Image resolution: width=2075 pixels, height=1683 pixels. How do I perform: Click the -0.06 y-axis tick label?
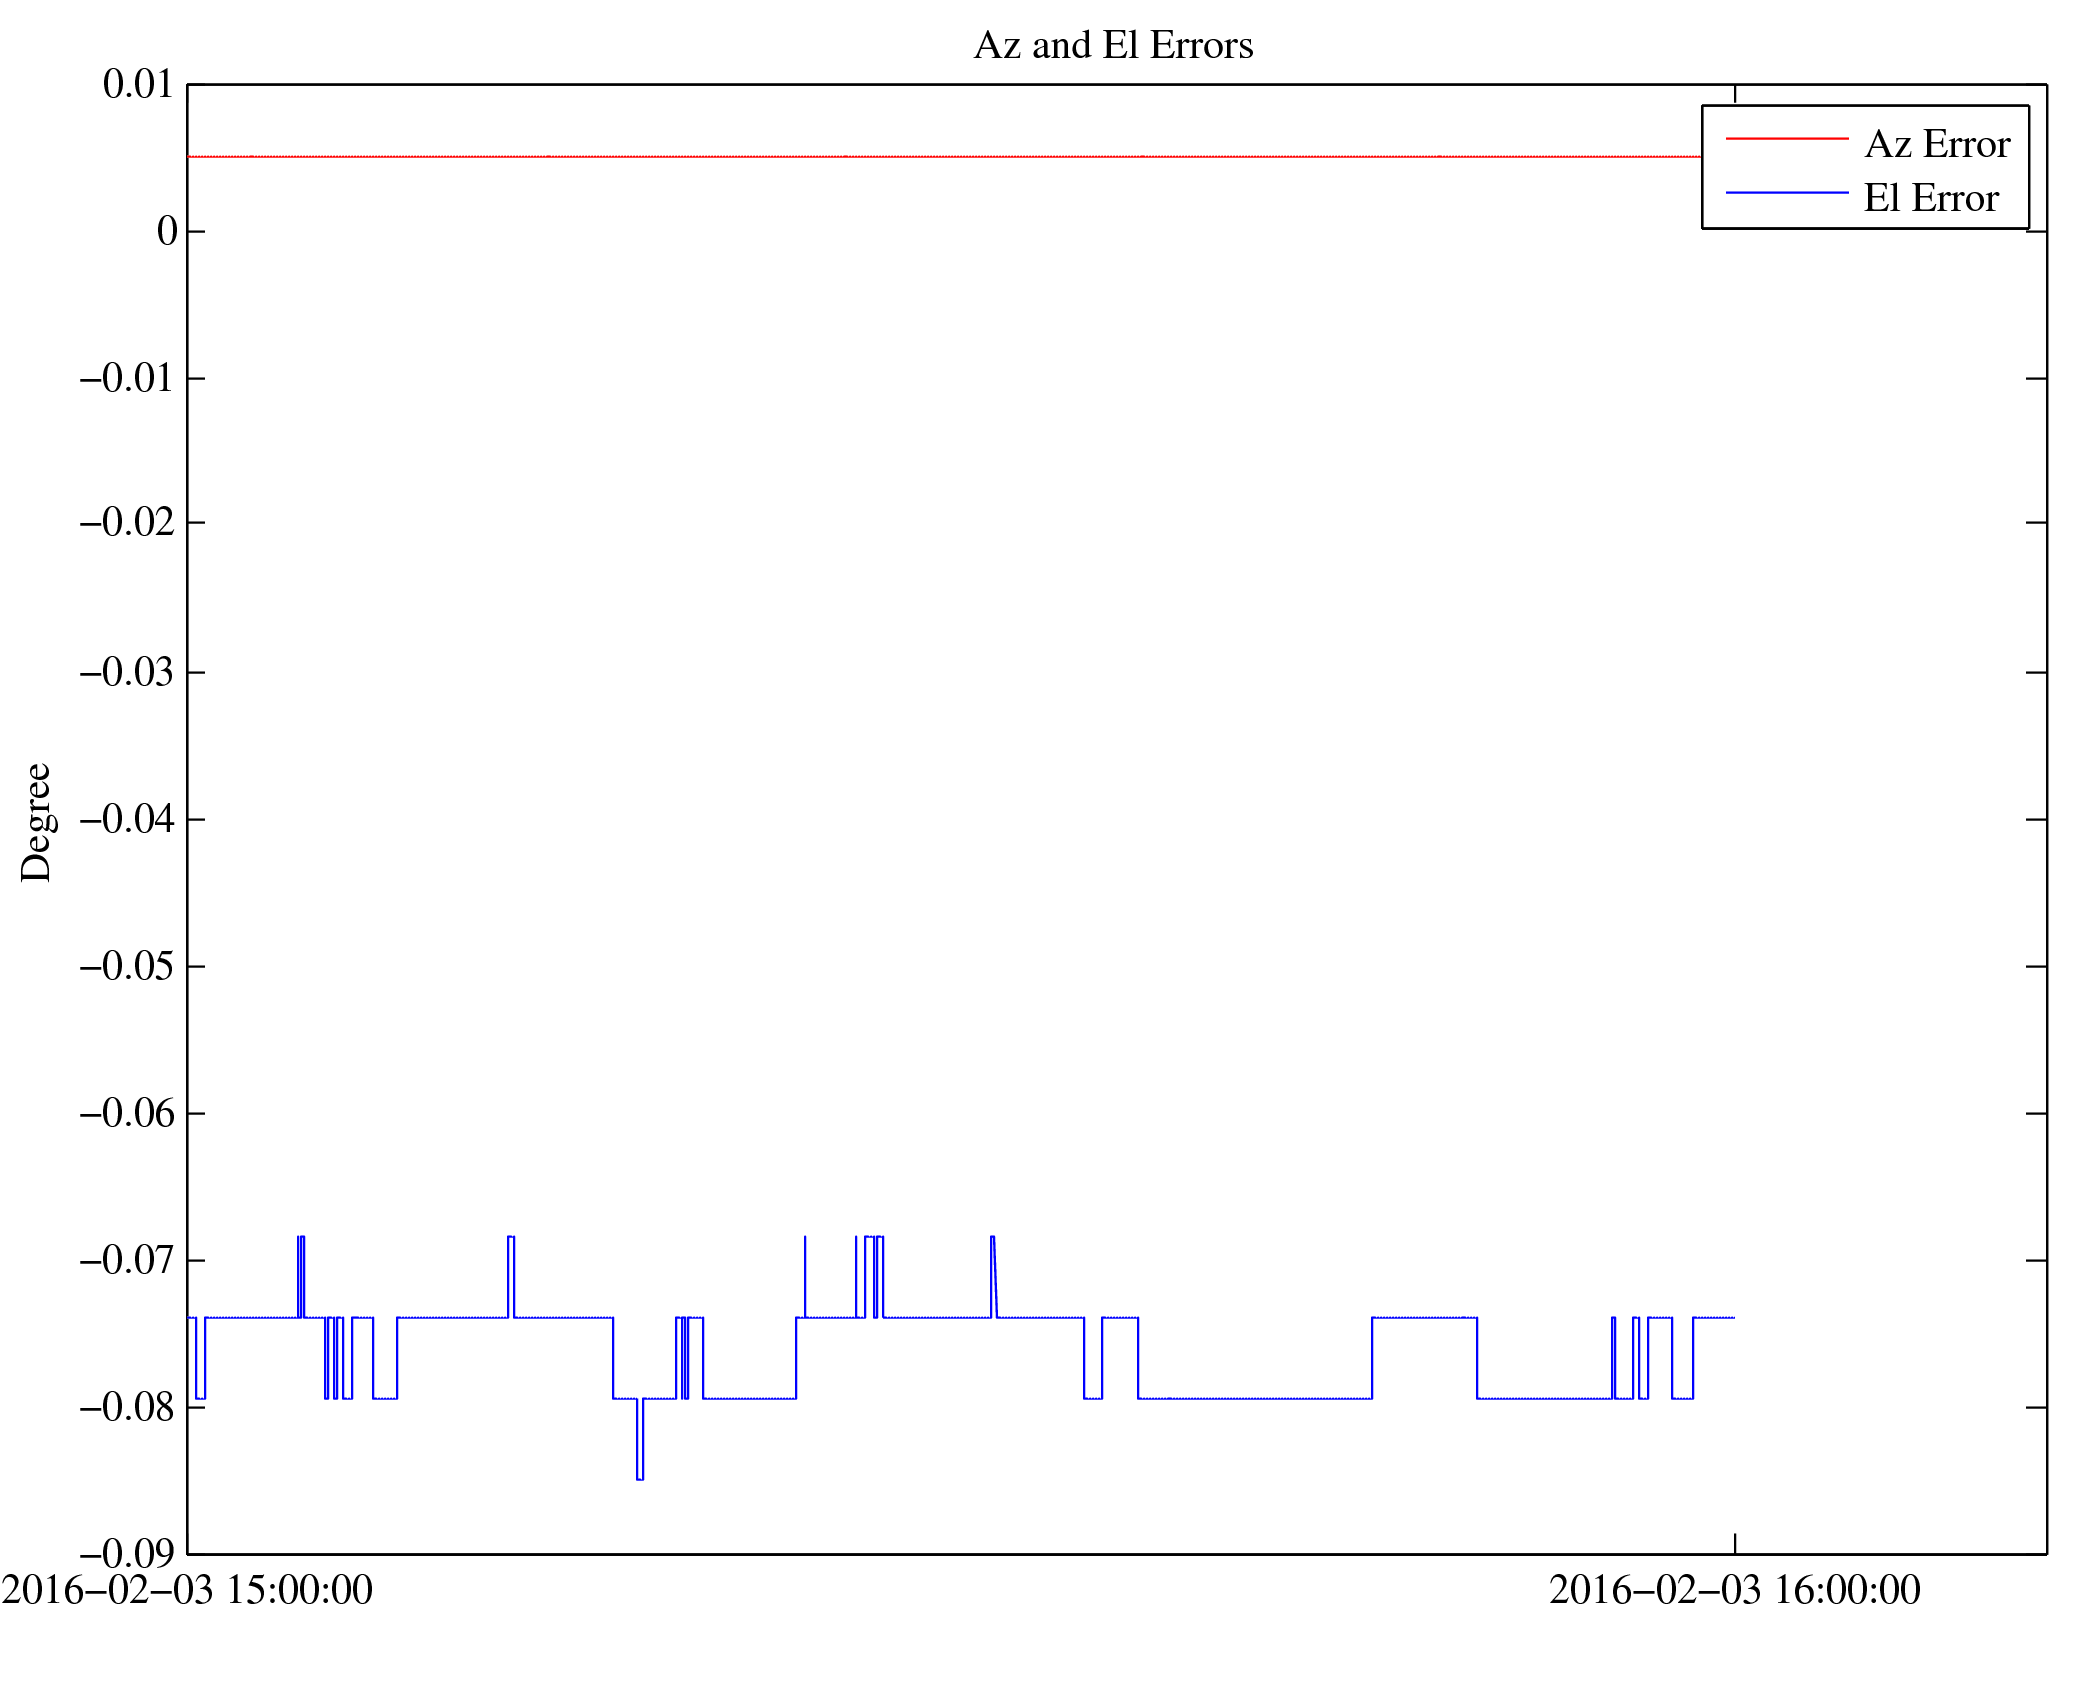coord(127,1114)
